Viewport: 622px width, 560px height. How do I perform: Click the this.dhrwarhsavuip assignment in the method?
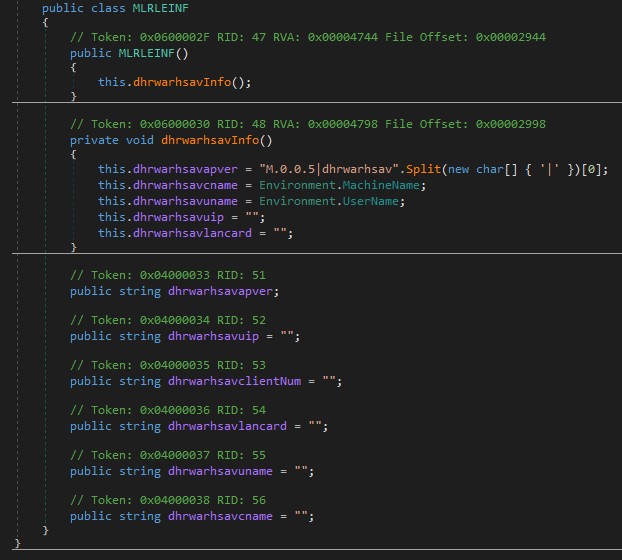pyautogui.click(x=172, y=215)
